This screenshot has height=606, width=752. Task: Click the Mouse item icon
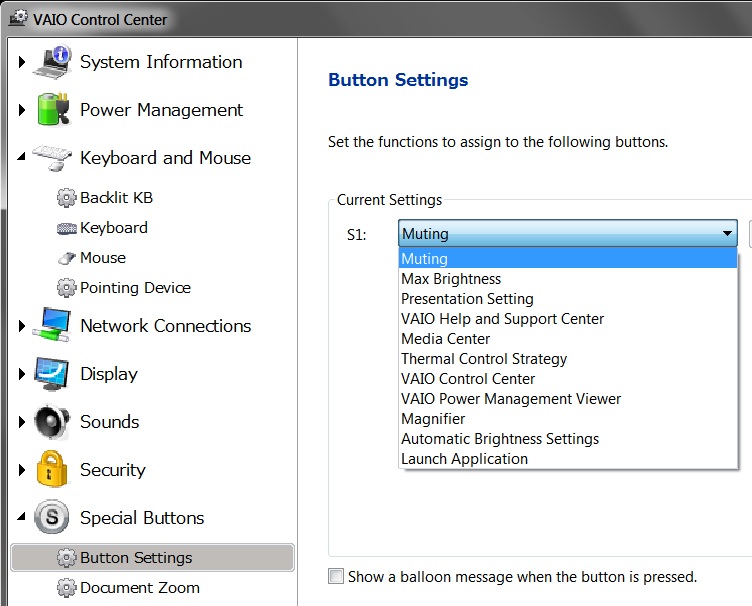[66, 258]
